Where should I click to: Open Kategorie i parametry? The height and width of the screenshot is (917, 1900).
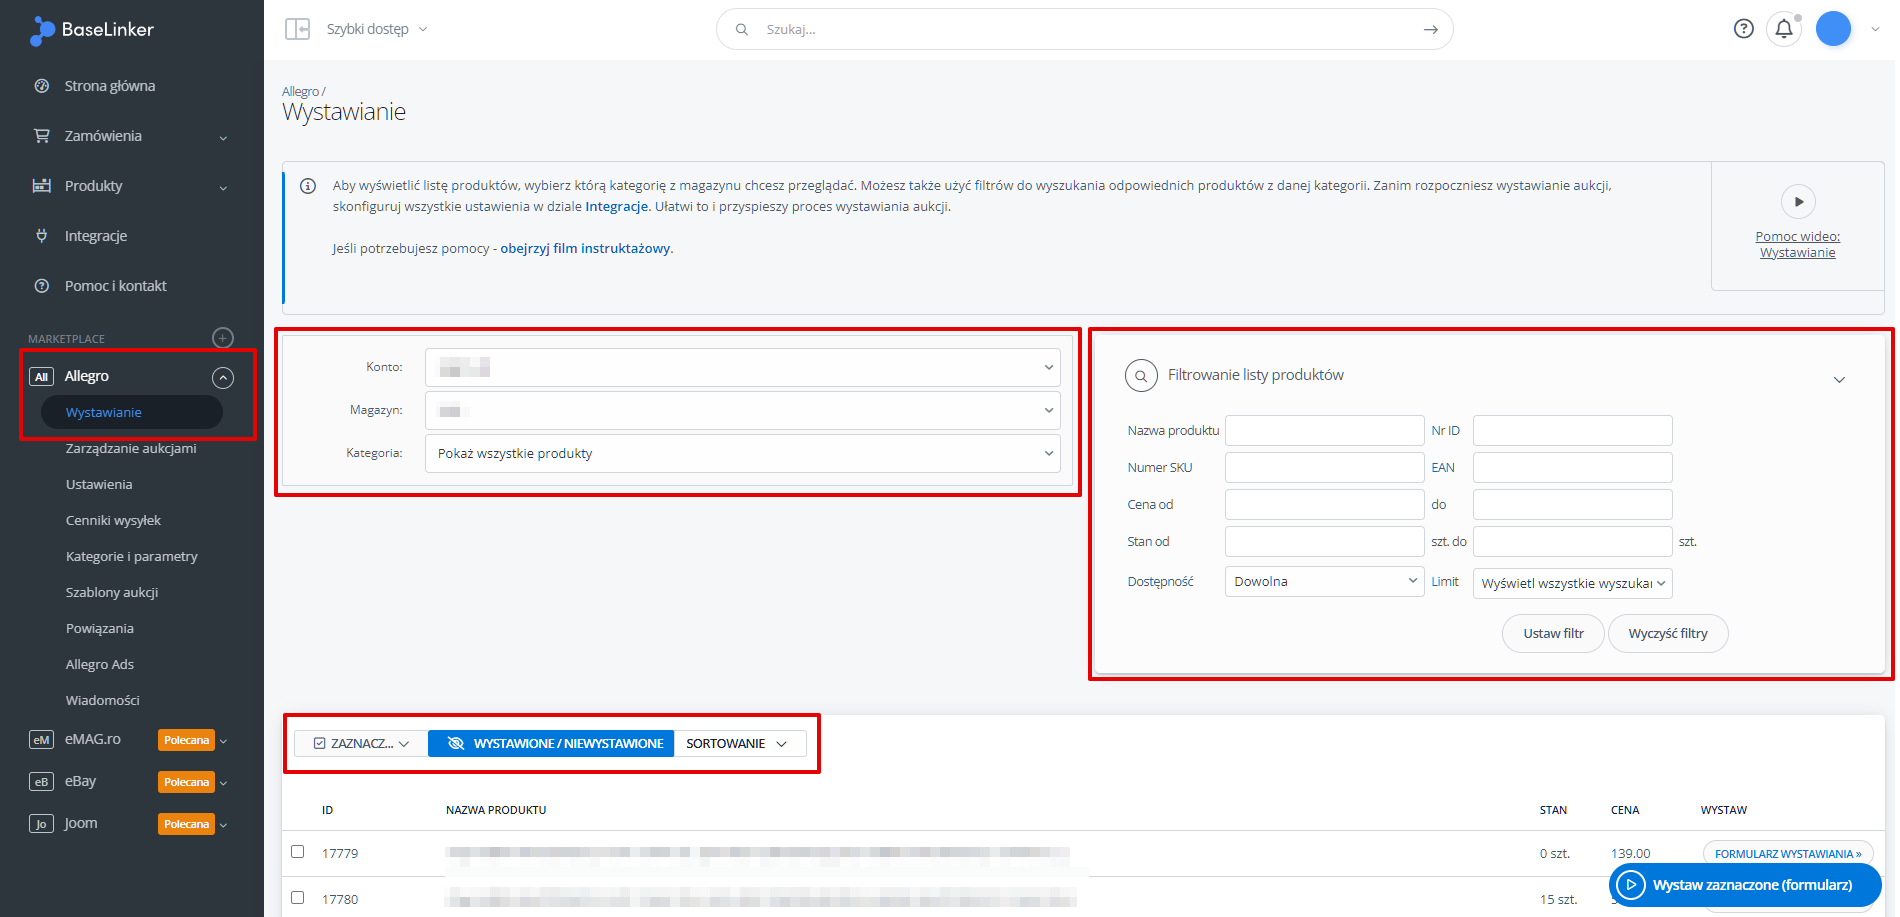click(x=132, y=556)
